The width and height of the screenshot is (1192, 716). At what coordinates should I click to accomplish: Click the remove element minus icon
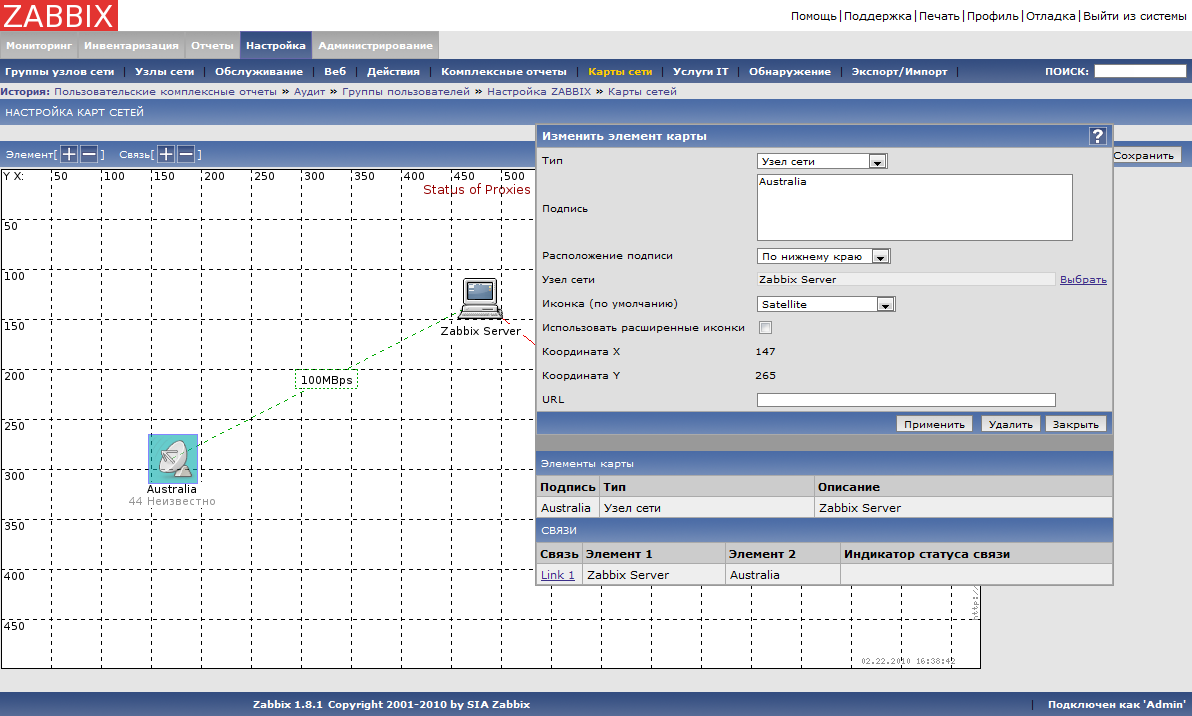89,154
